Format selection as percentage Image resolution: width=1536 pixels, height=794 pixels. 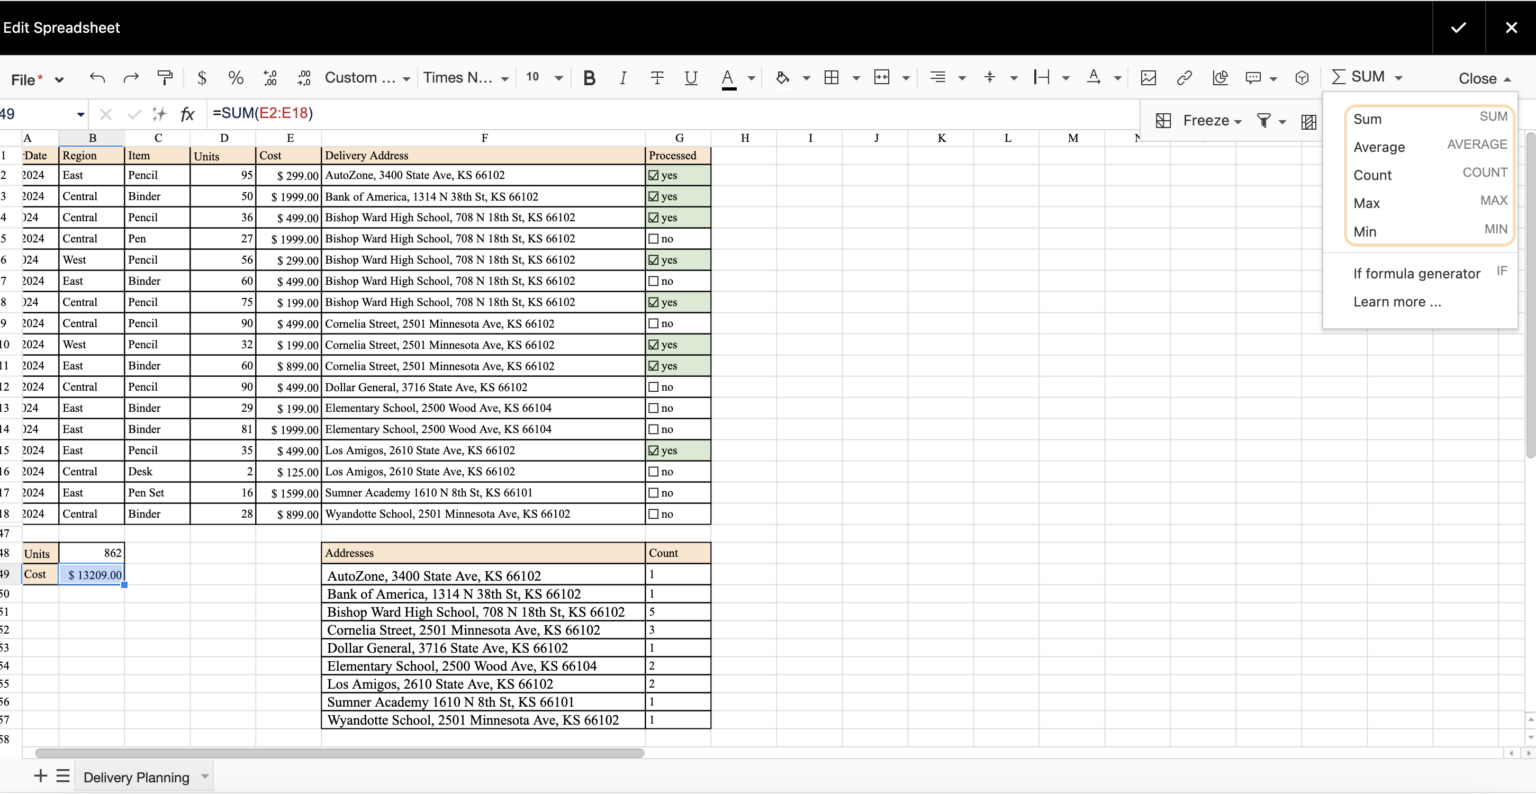pos(235,77)
